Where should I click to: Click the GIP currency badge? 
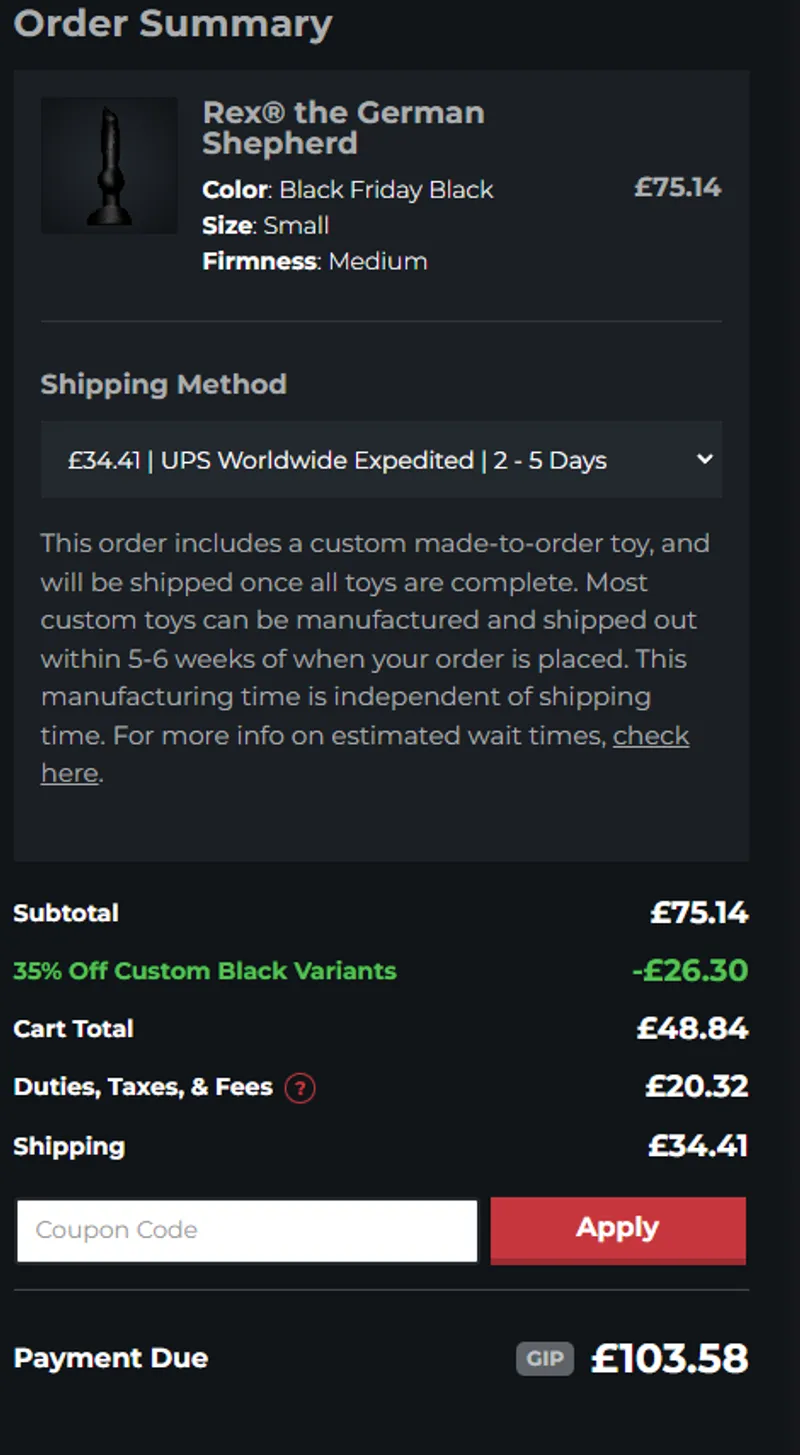(545, 1359)
